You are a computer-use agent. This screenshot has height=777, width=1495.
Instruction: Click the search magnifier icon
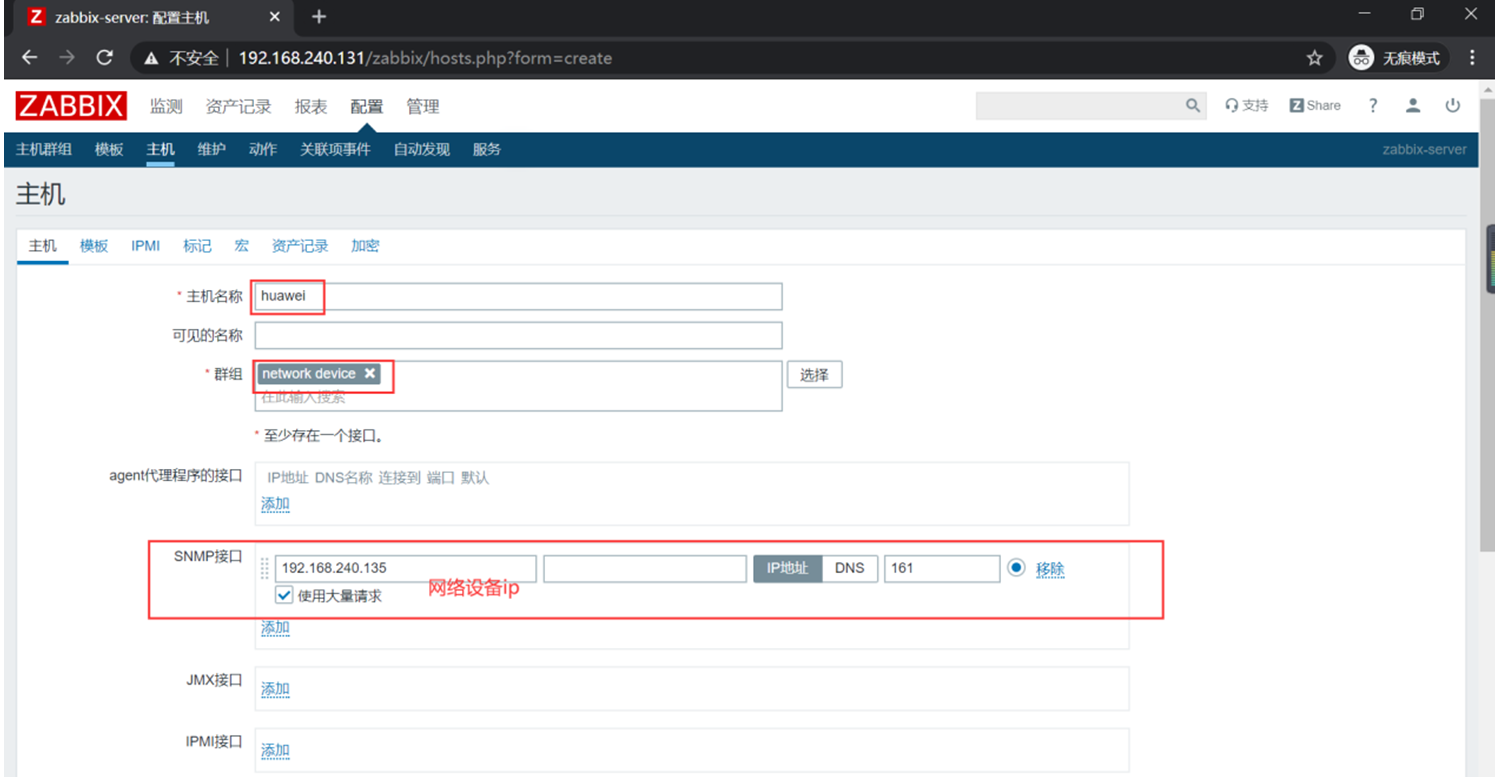1192,105
